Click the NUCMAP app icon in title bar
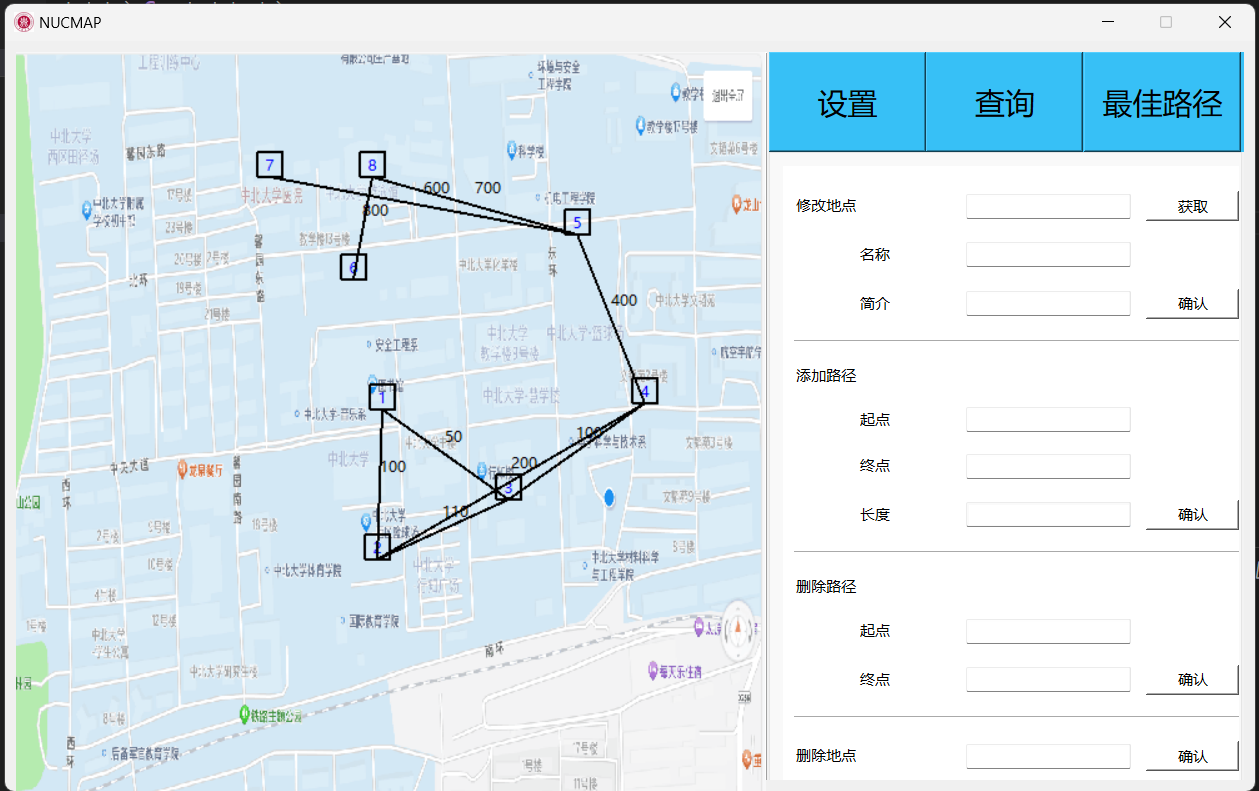This screenshot has height=791, width=1259. click(x=23, y=22)
